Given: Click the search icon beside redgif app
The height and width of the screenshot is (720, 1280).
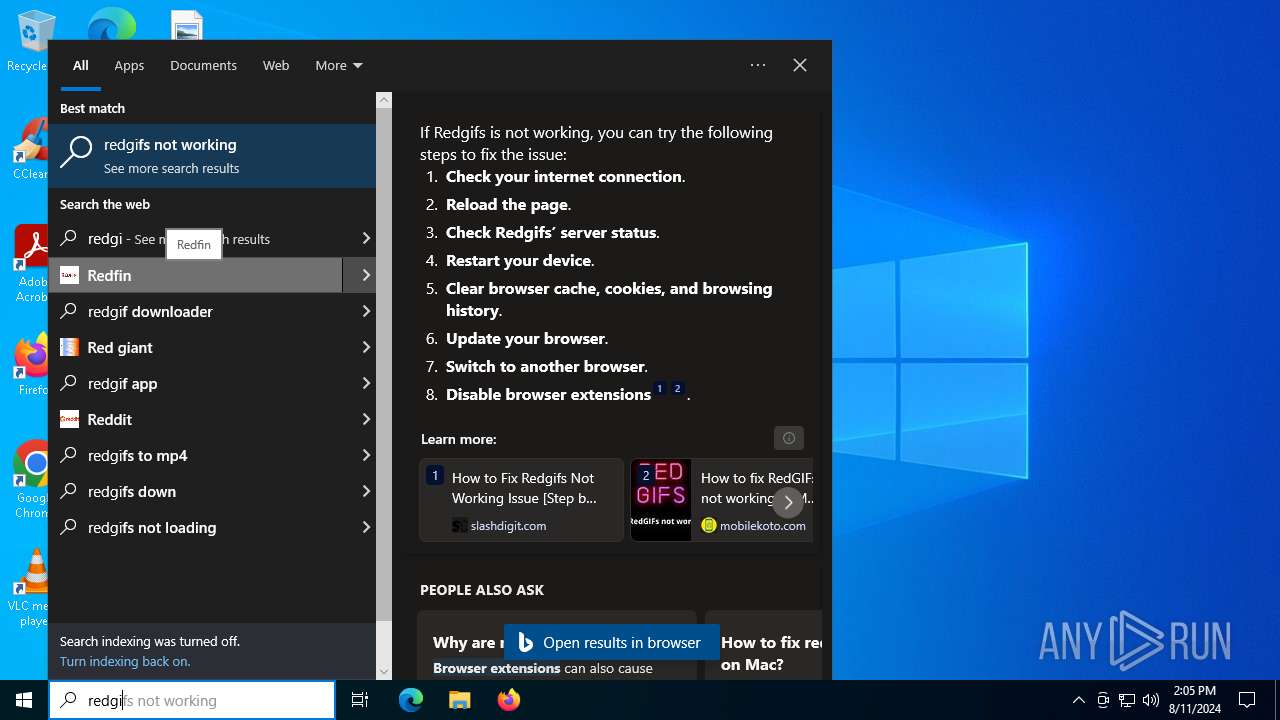Looking at the screenshot, I should (69, 383).
